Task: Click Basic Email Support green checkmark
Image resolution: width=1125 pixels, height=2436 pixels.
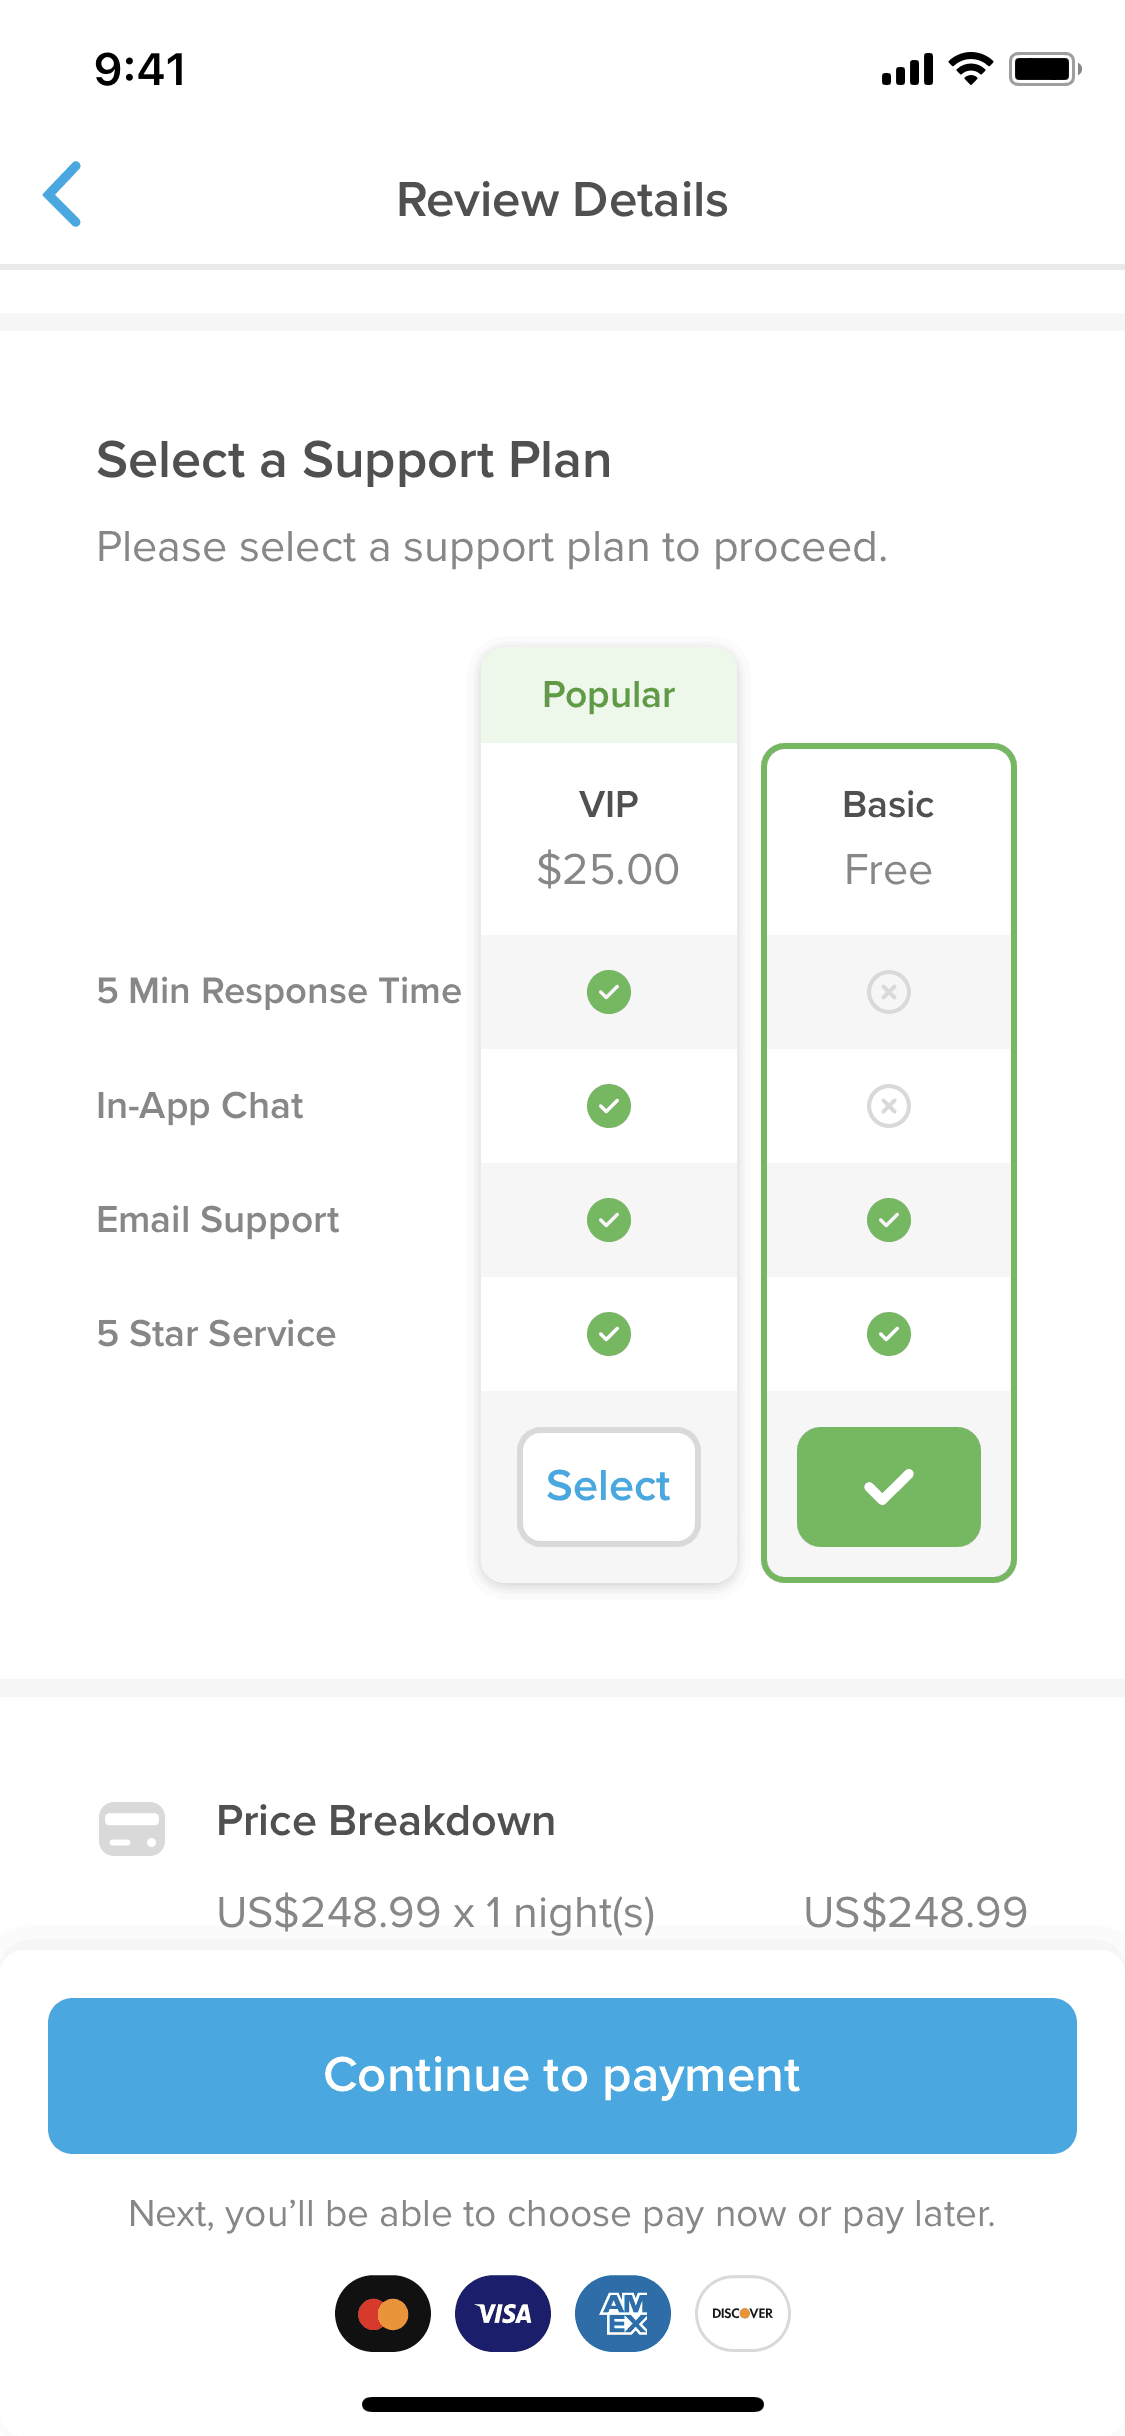Action: (889, 1220)
